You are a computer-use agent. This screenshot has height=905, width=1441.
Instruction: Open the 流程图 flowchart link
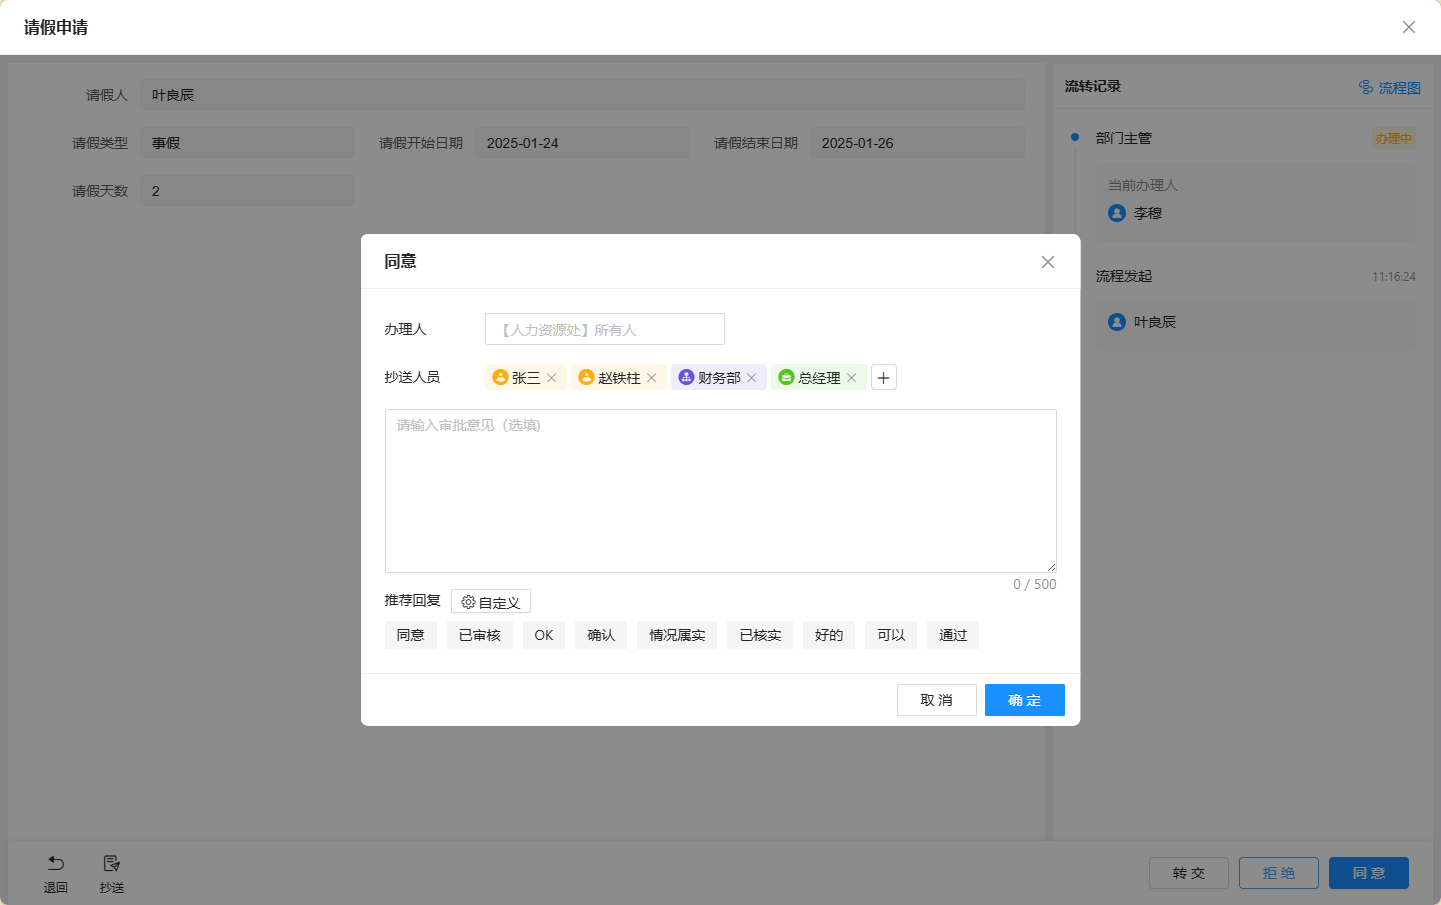pyautogui.click(x=1390, y=88)
